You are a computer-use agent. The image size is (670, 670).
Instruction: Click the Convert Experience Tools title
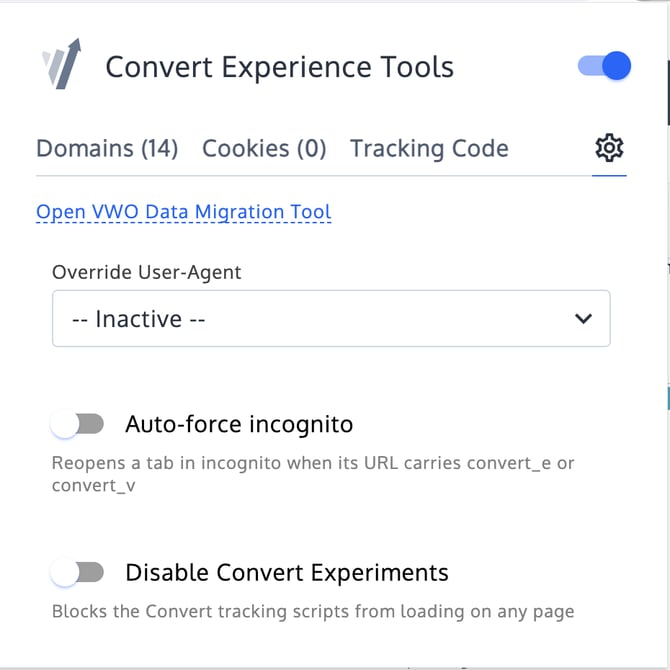point(279,67)
